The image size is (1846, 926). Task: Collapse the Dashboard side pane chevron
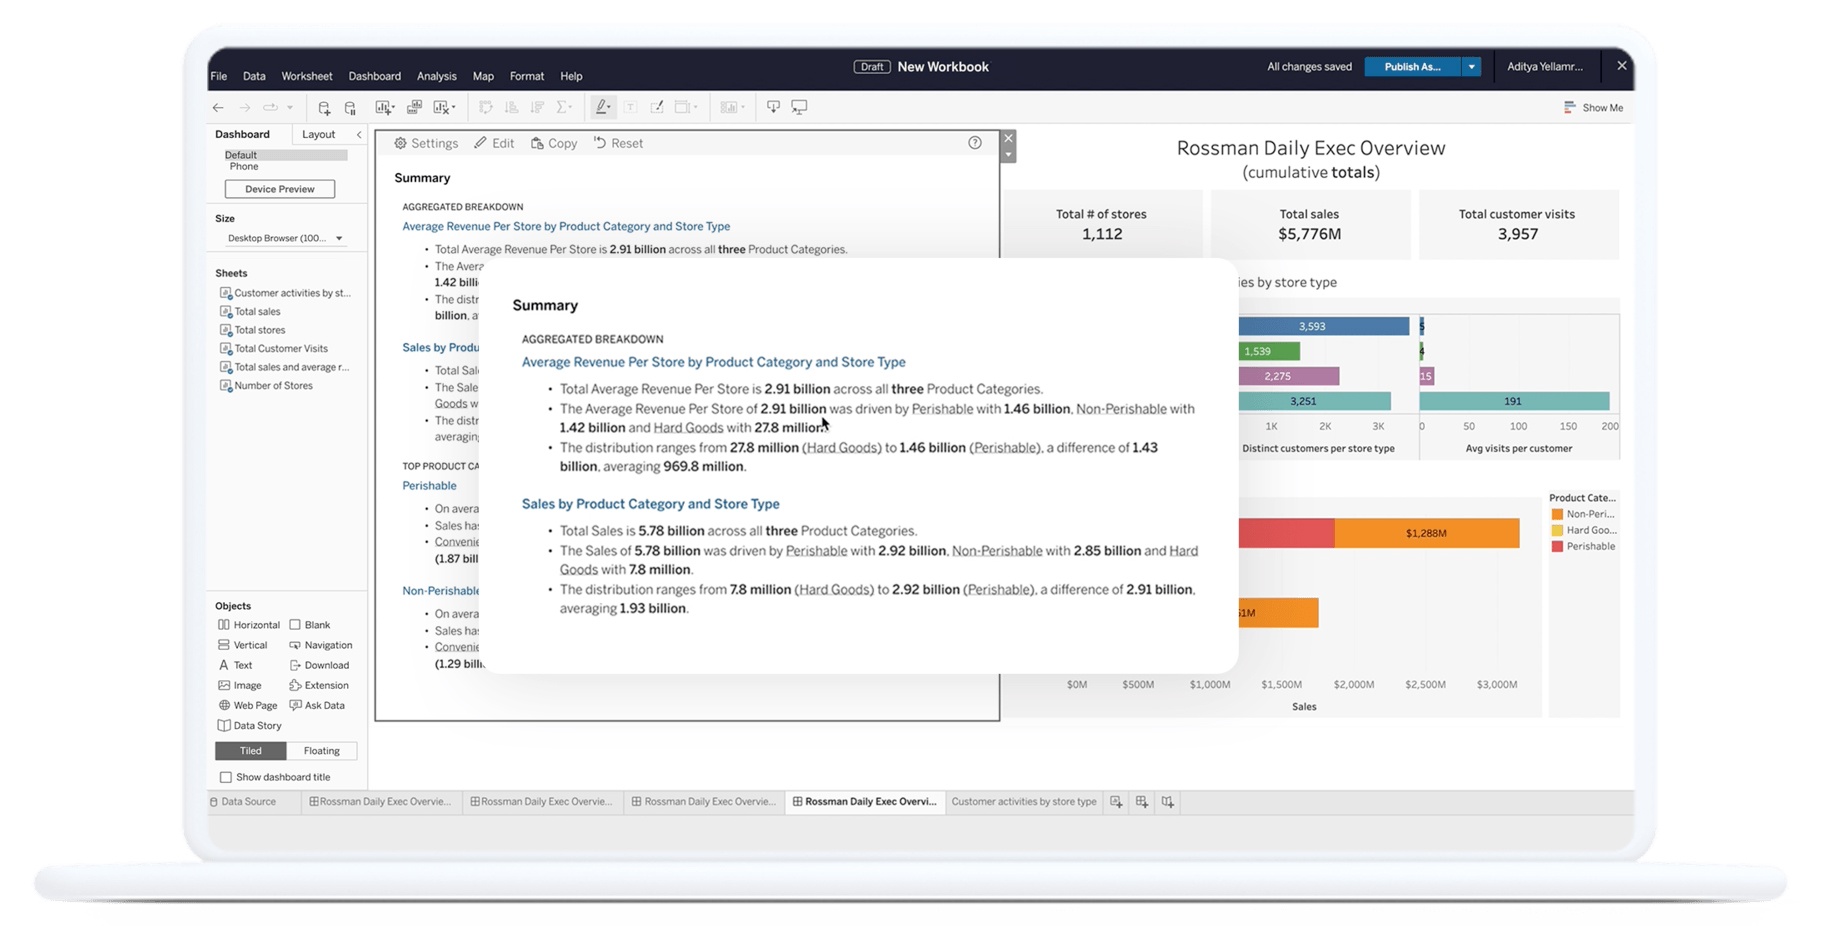pyautogui.click(x=359, y=134)
